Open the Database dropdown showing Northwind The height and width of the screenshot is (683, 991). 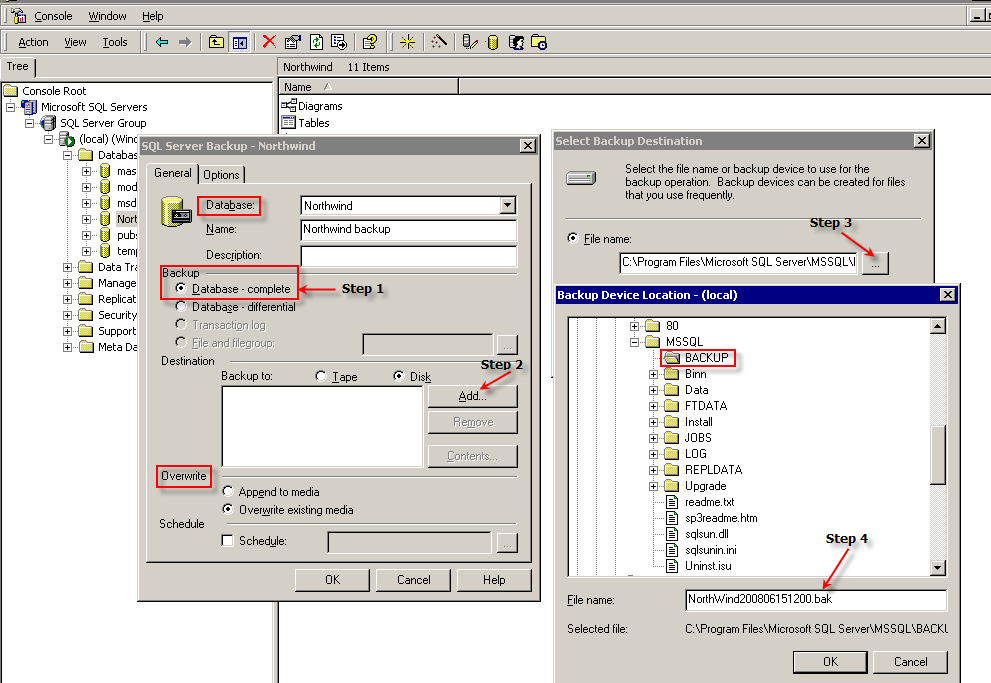tap(508, 205)
